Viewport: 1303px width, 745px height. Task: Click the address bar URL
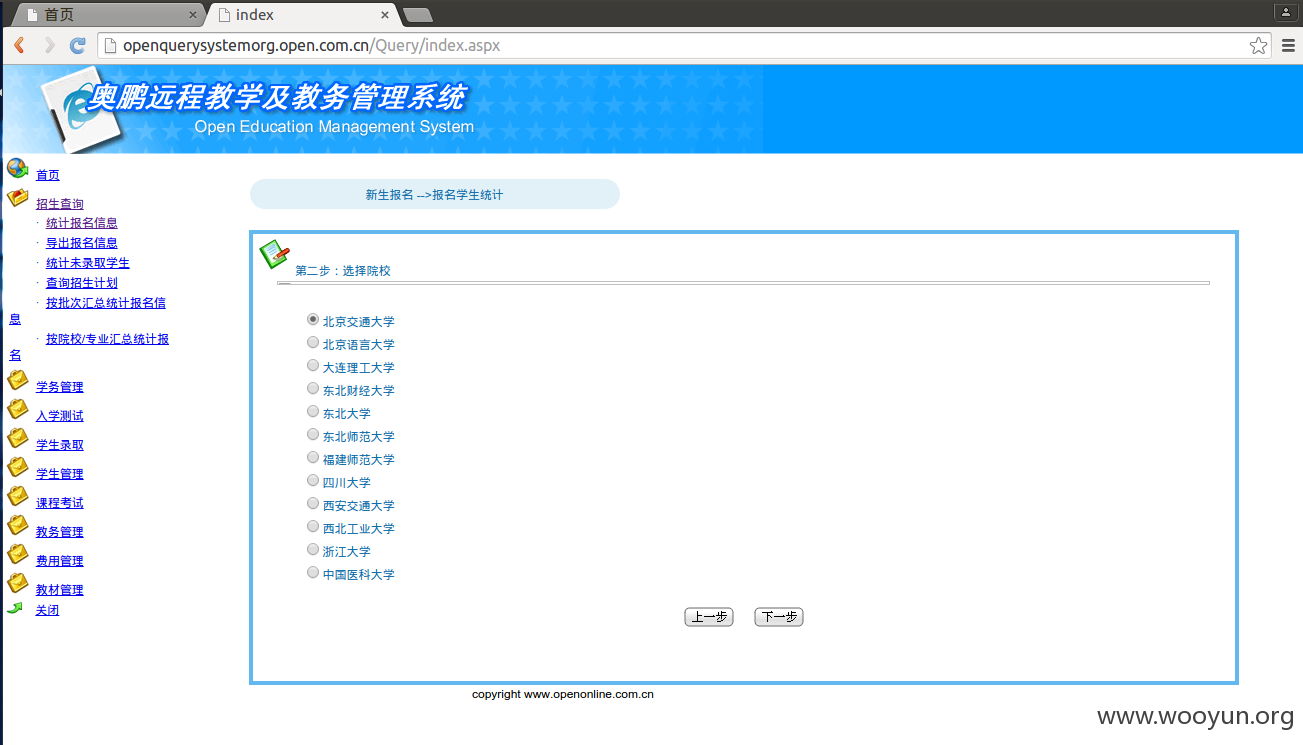(311, 45)
